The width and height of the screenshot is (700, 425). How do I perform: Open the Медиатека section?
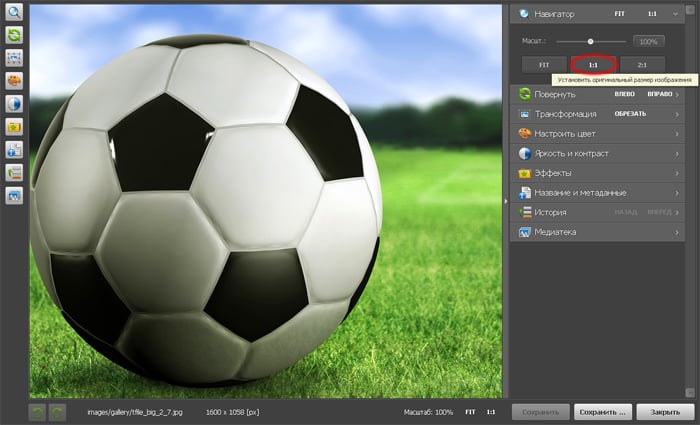(597, 231)
